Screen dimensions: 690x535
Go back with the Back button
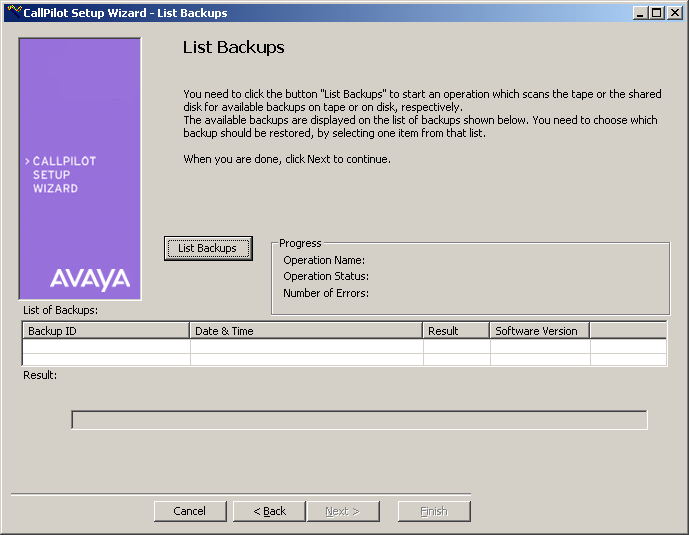tap(269, 511)
